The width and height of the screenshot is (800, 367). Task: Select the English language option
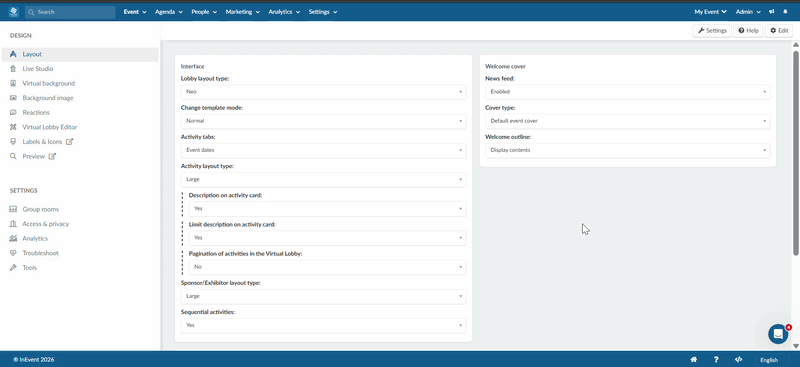point(769,360)
